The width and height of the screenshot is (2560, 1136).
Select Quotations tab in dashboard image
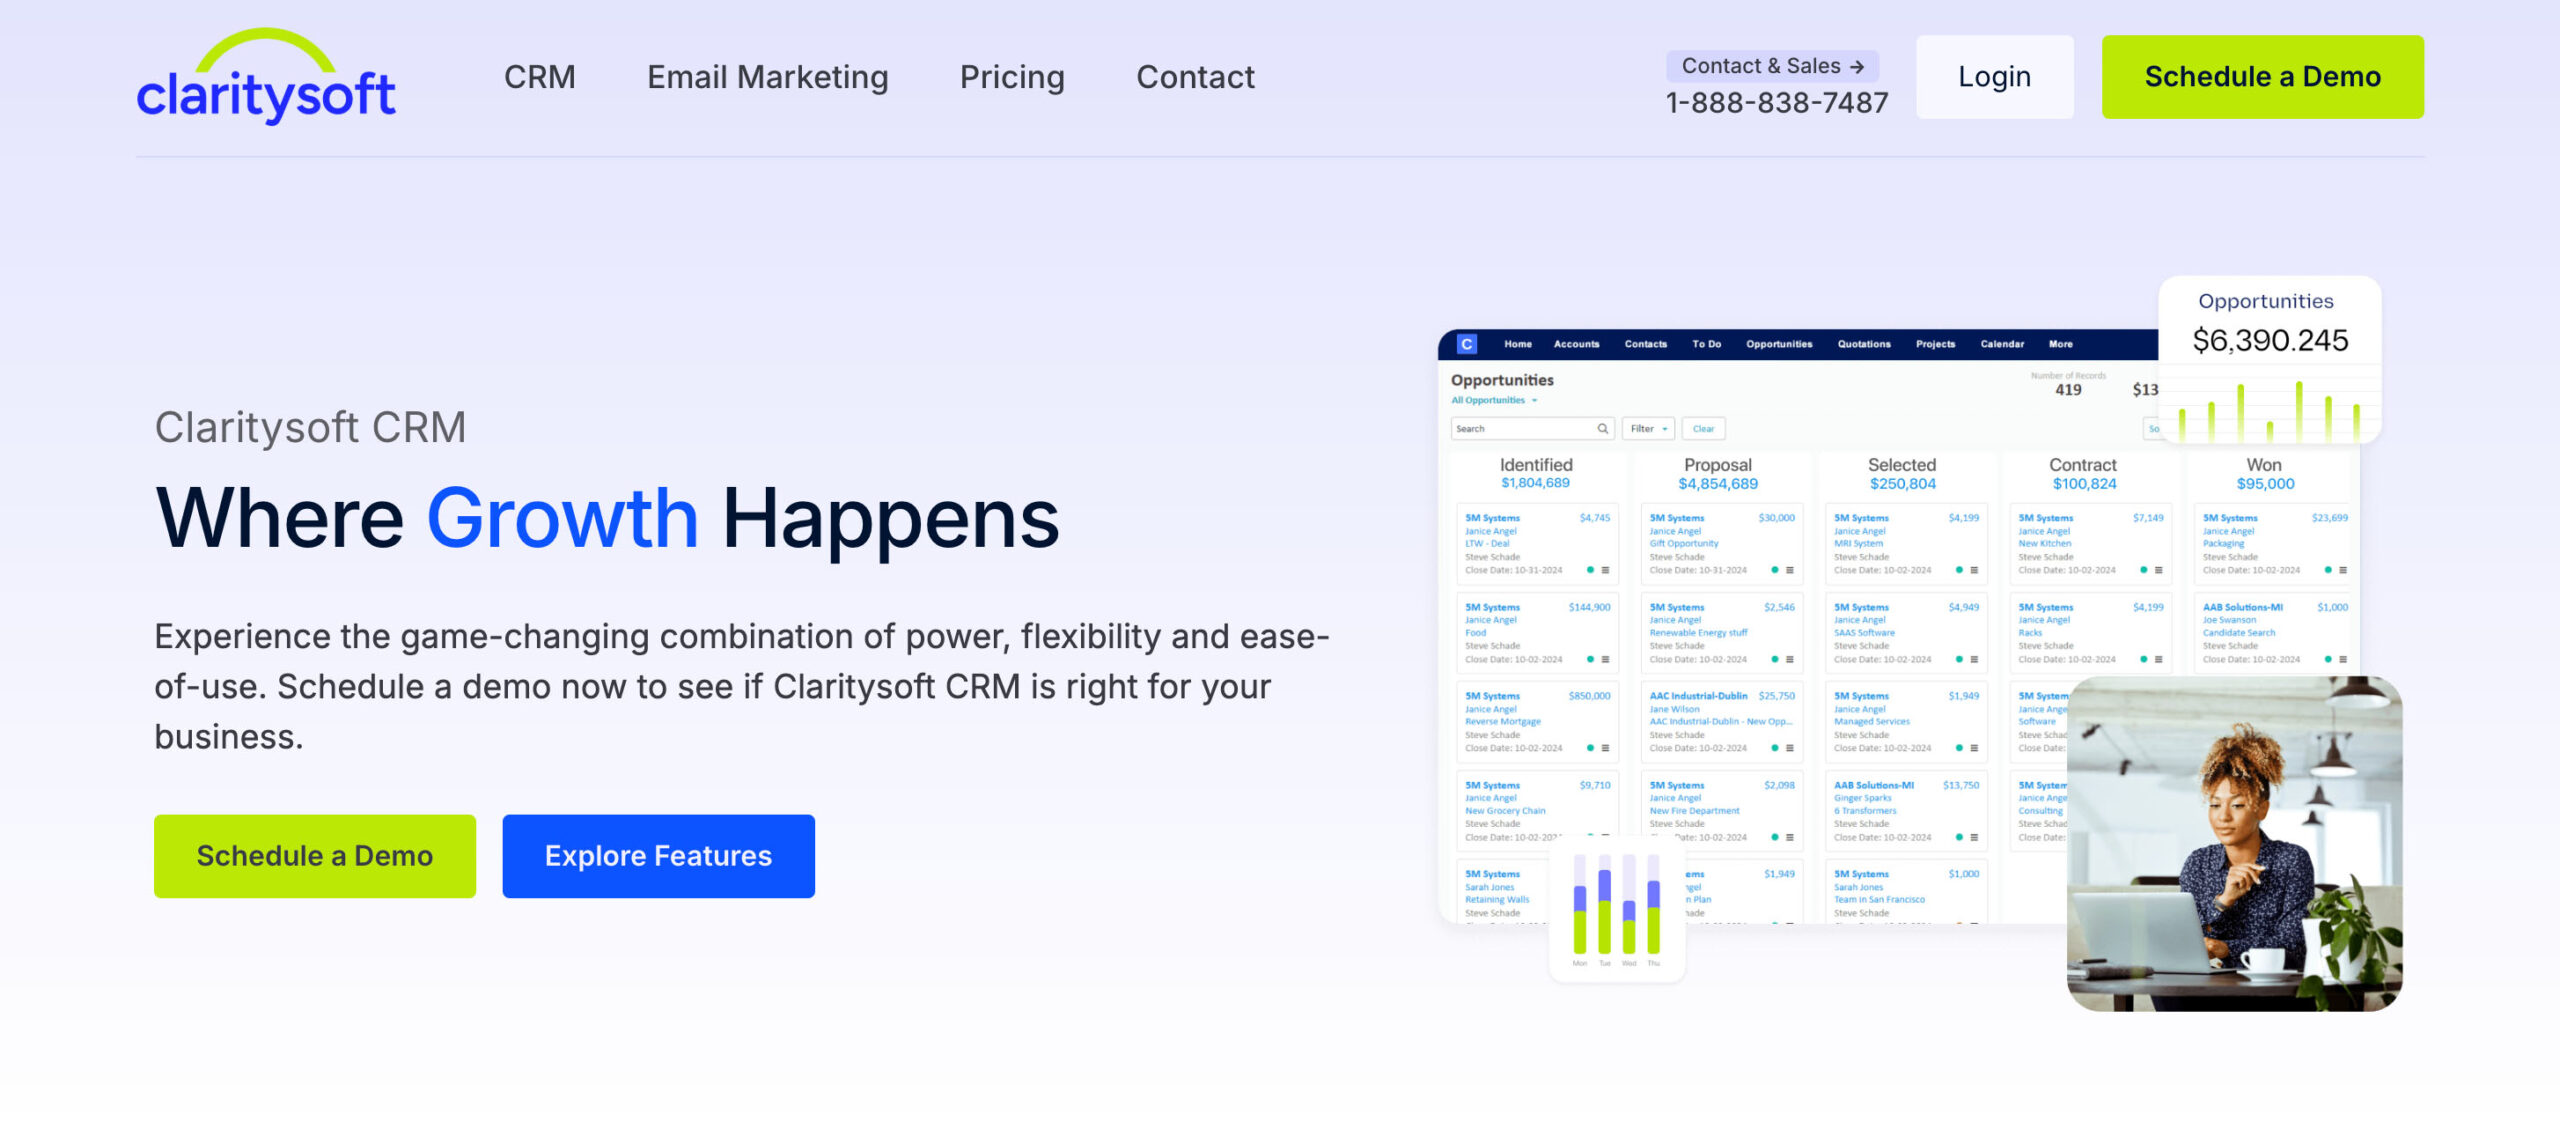(1864, 344)
